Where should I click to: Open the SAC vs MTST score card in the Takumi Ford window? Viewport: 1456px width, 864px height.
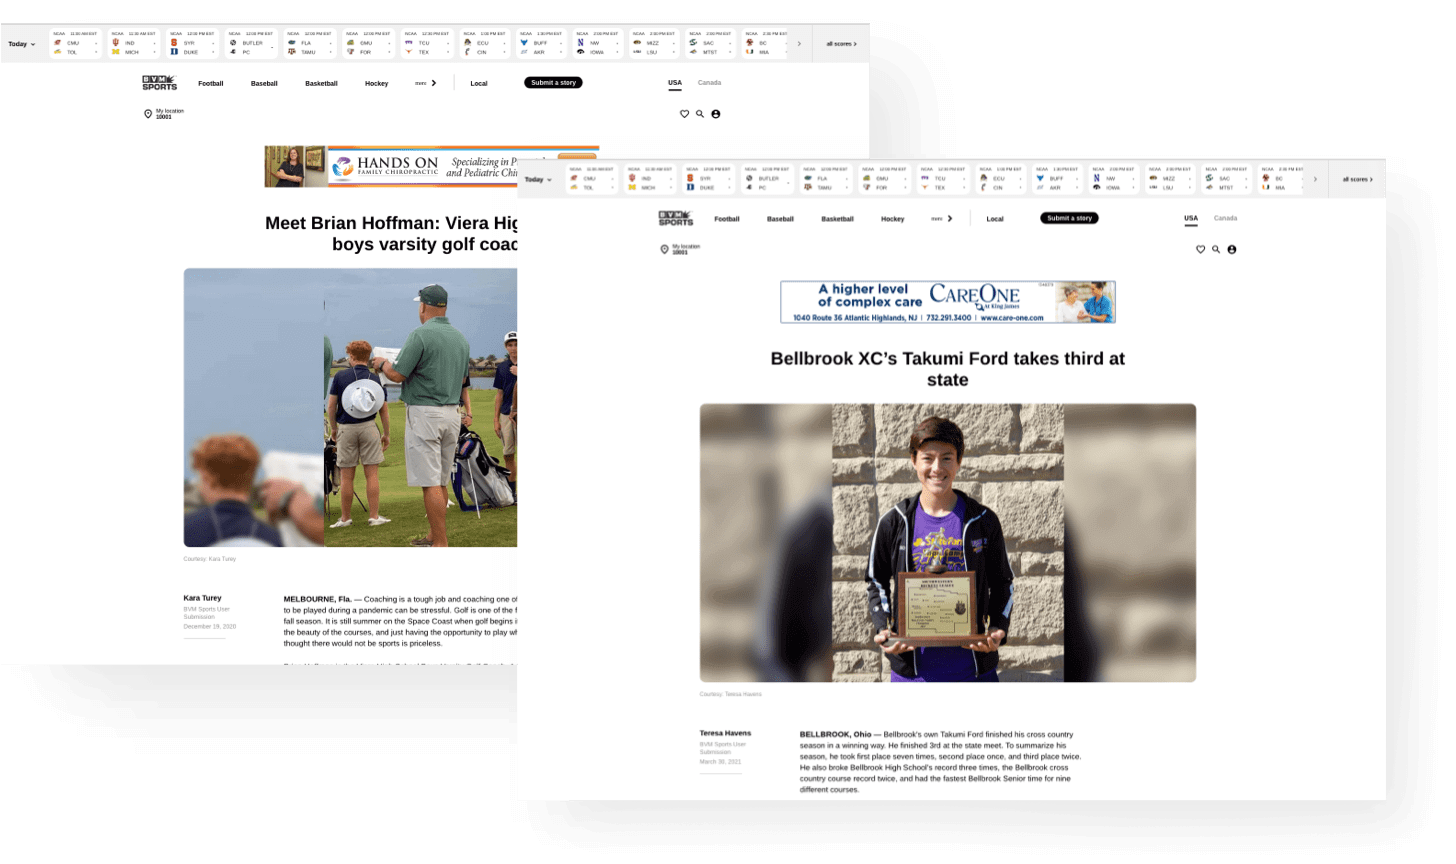pos(1228,179)
